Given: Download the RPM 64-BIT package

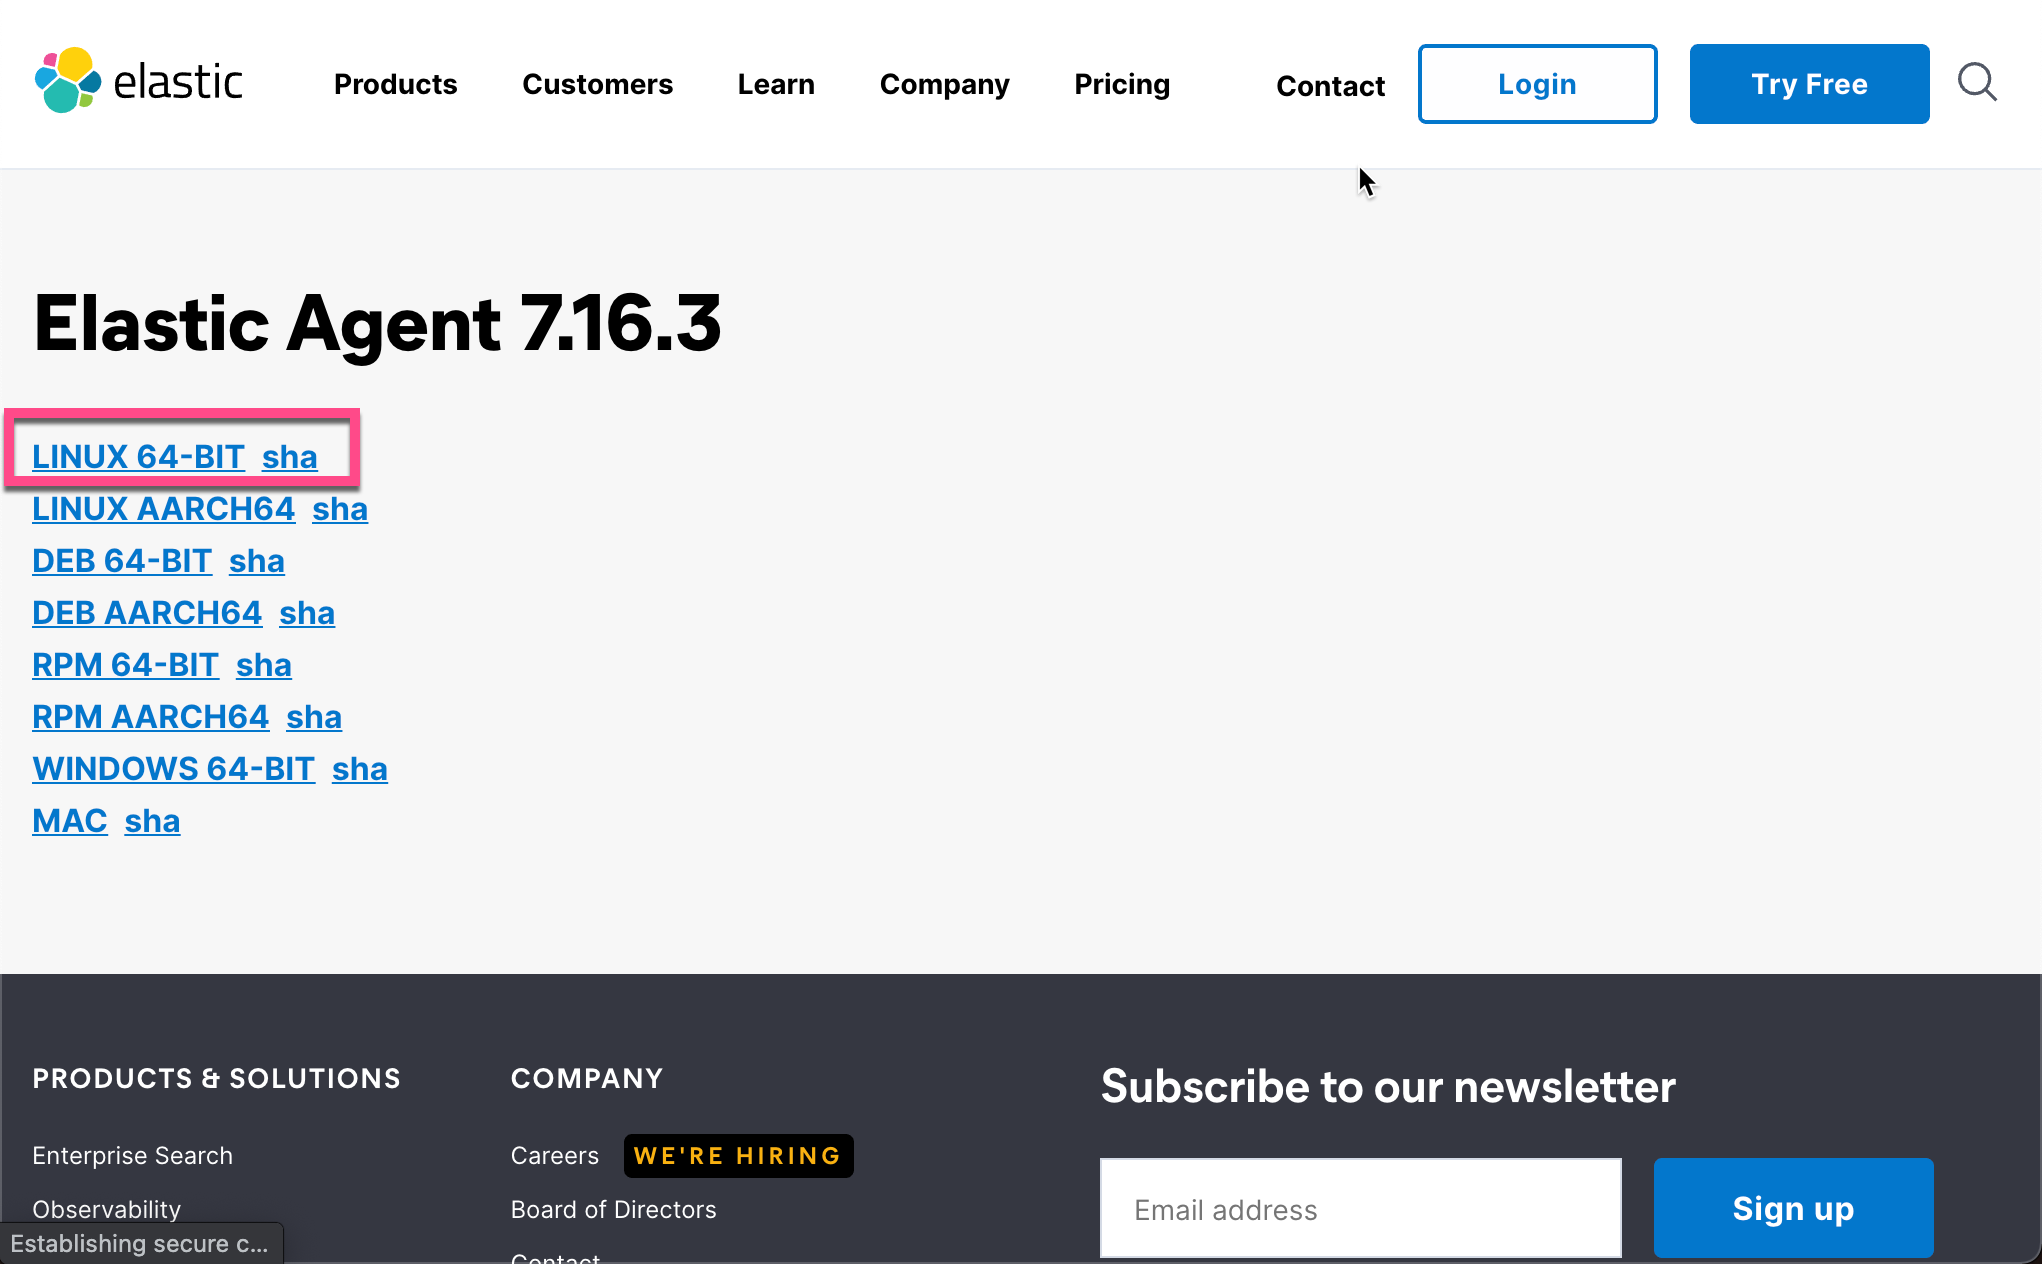Looking at the screenshot, I should [125, 664].
